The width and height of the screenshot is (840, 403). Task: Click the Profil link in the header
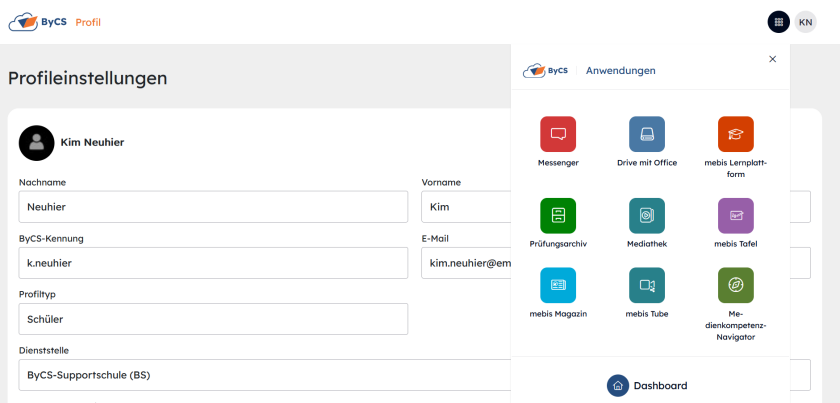pyautogui.click(x=88, y=23)
